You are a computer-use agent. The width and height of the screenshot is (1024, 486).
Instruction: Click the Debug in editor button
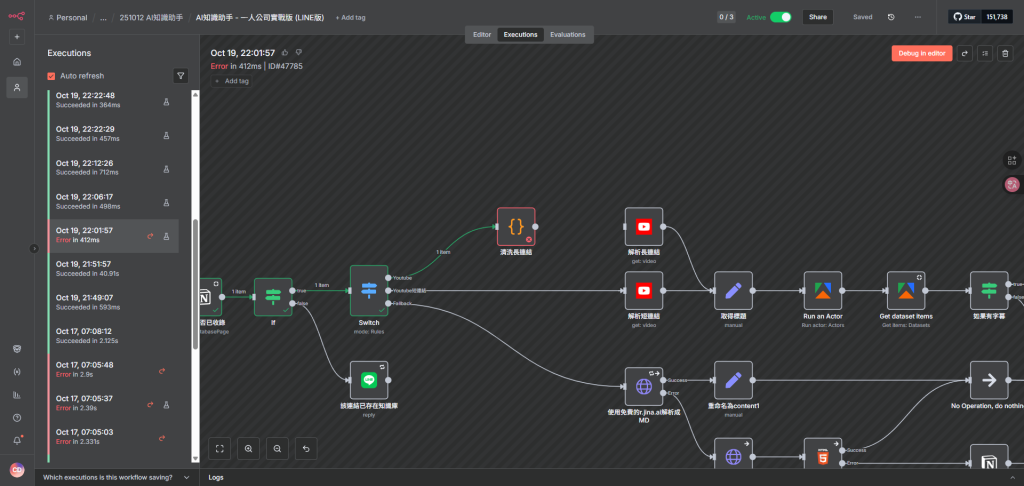(921, 53)
